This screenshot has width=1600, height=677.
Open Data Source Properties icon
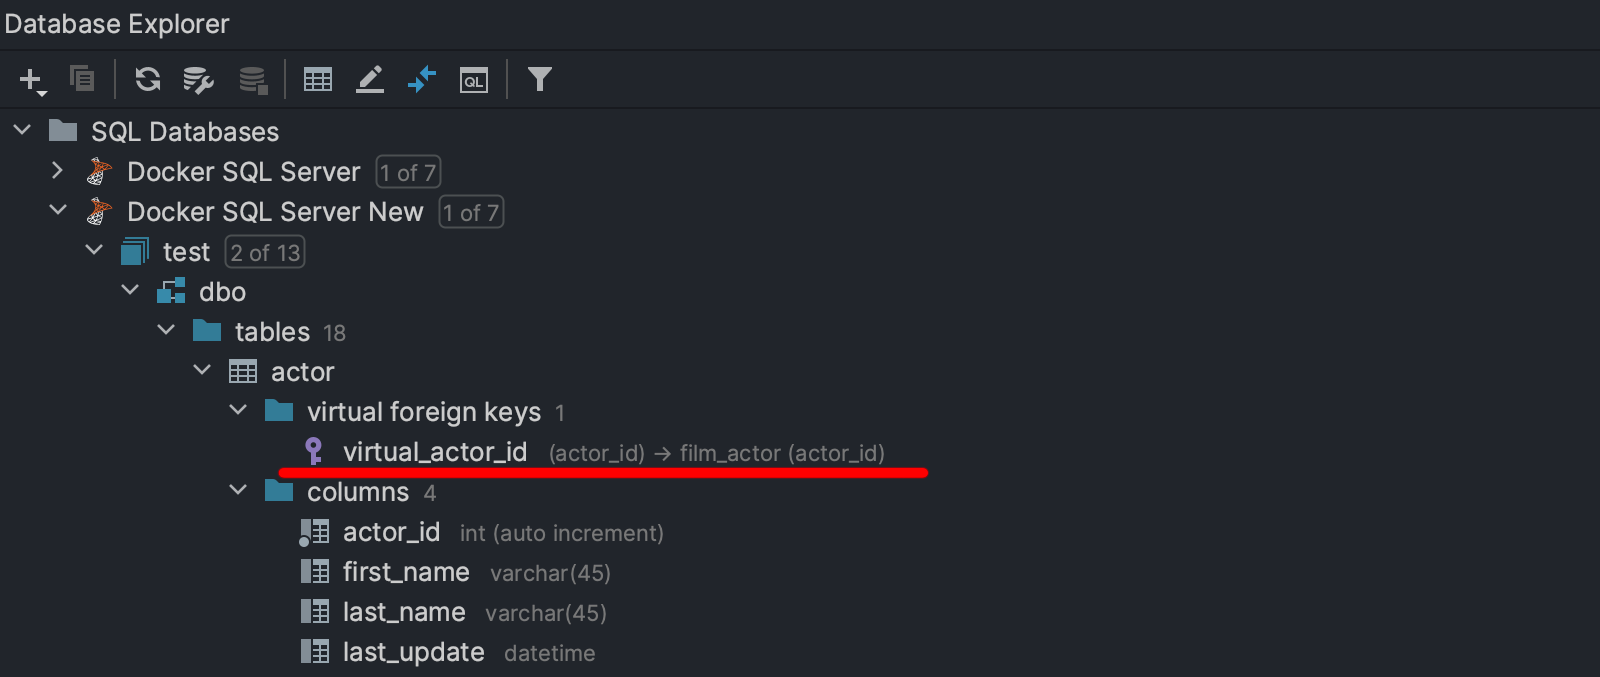tap(199, 80)
